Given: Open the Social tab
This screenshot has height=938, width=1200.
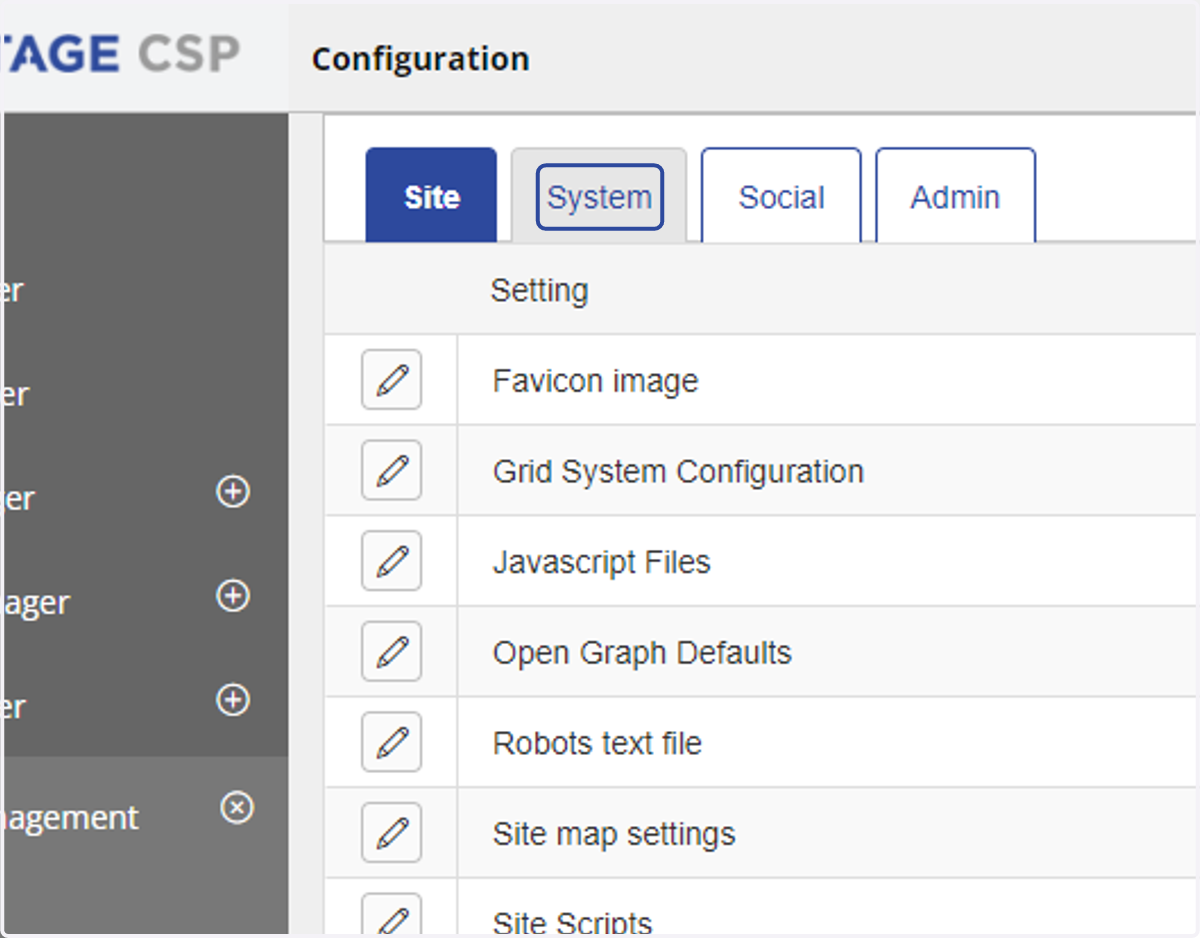Looking at the screenshot, I should tap(781, 197).
